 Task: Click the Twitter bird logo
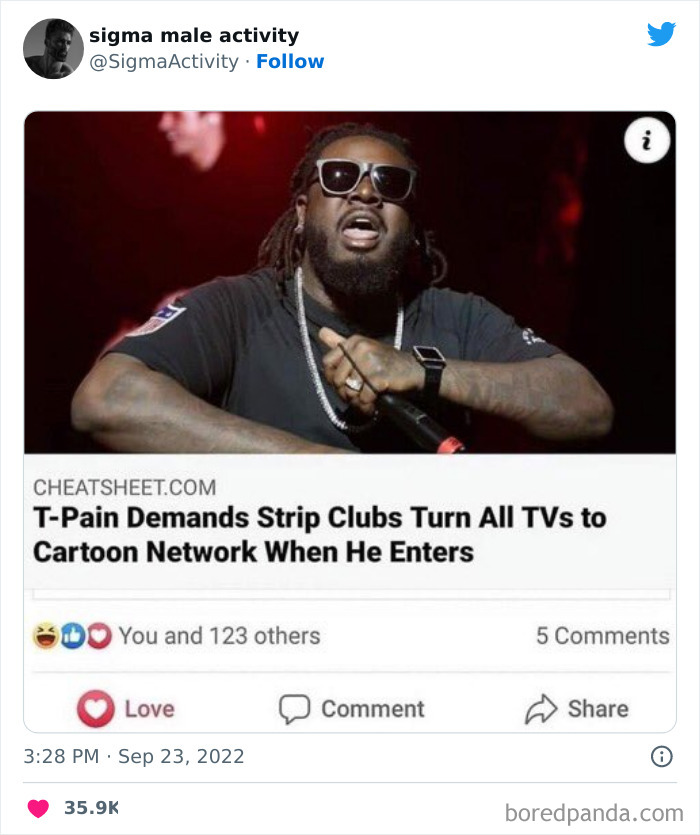point(661,34)
